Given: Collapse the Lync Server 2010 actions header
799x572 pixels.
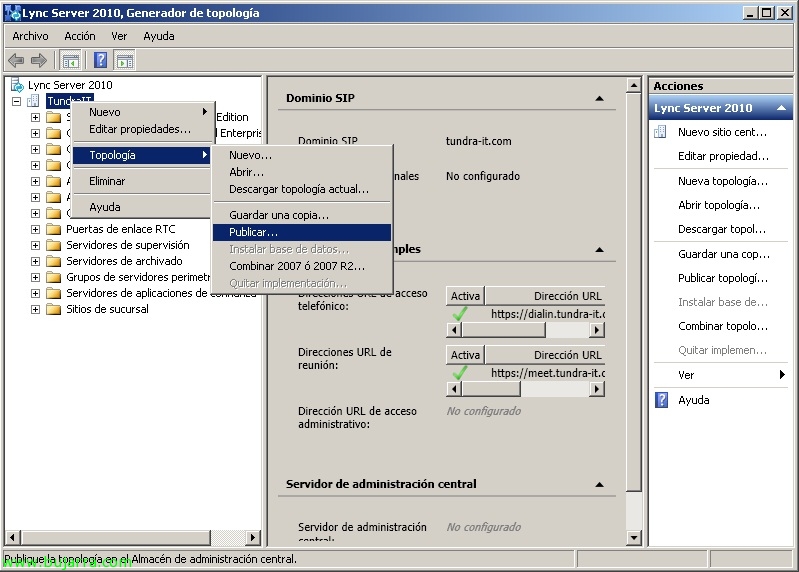Looking at the screenshot, I should [781, 108].
